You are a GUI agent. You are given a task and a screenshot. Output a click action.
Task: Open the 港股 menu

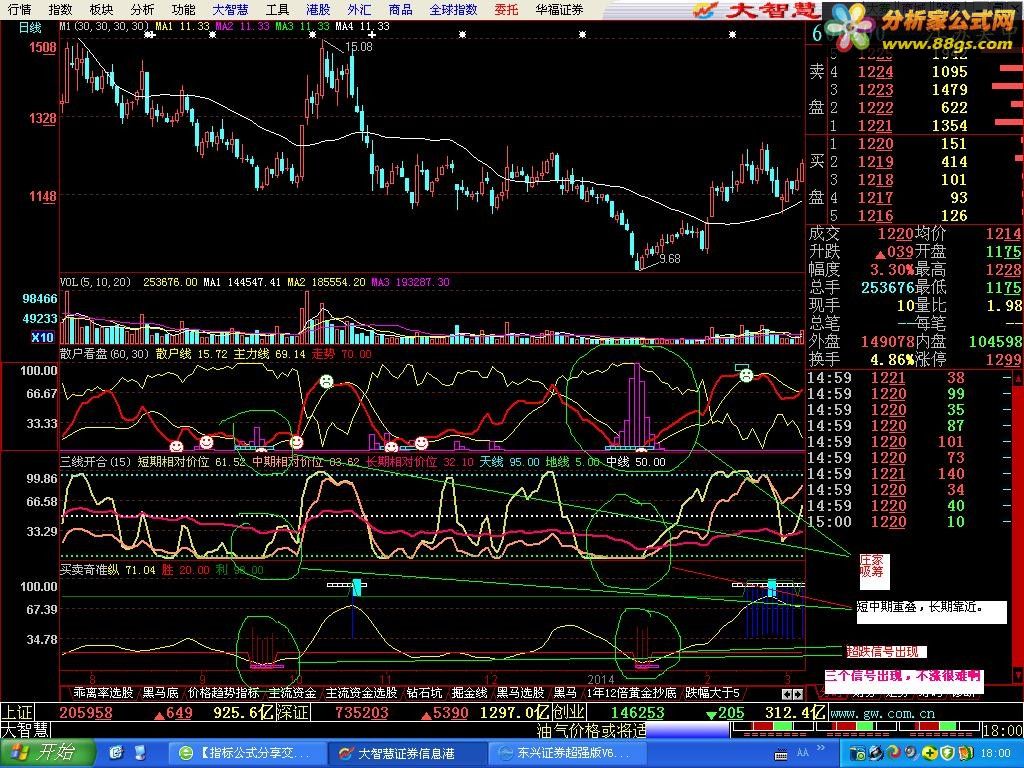click(x=318, y=9)
